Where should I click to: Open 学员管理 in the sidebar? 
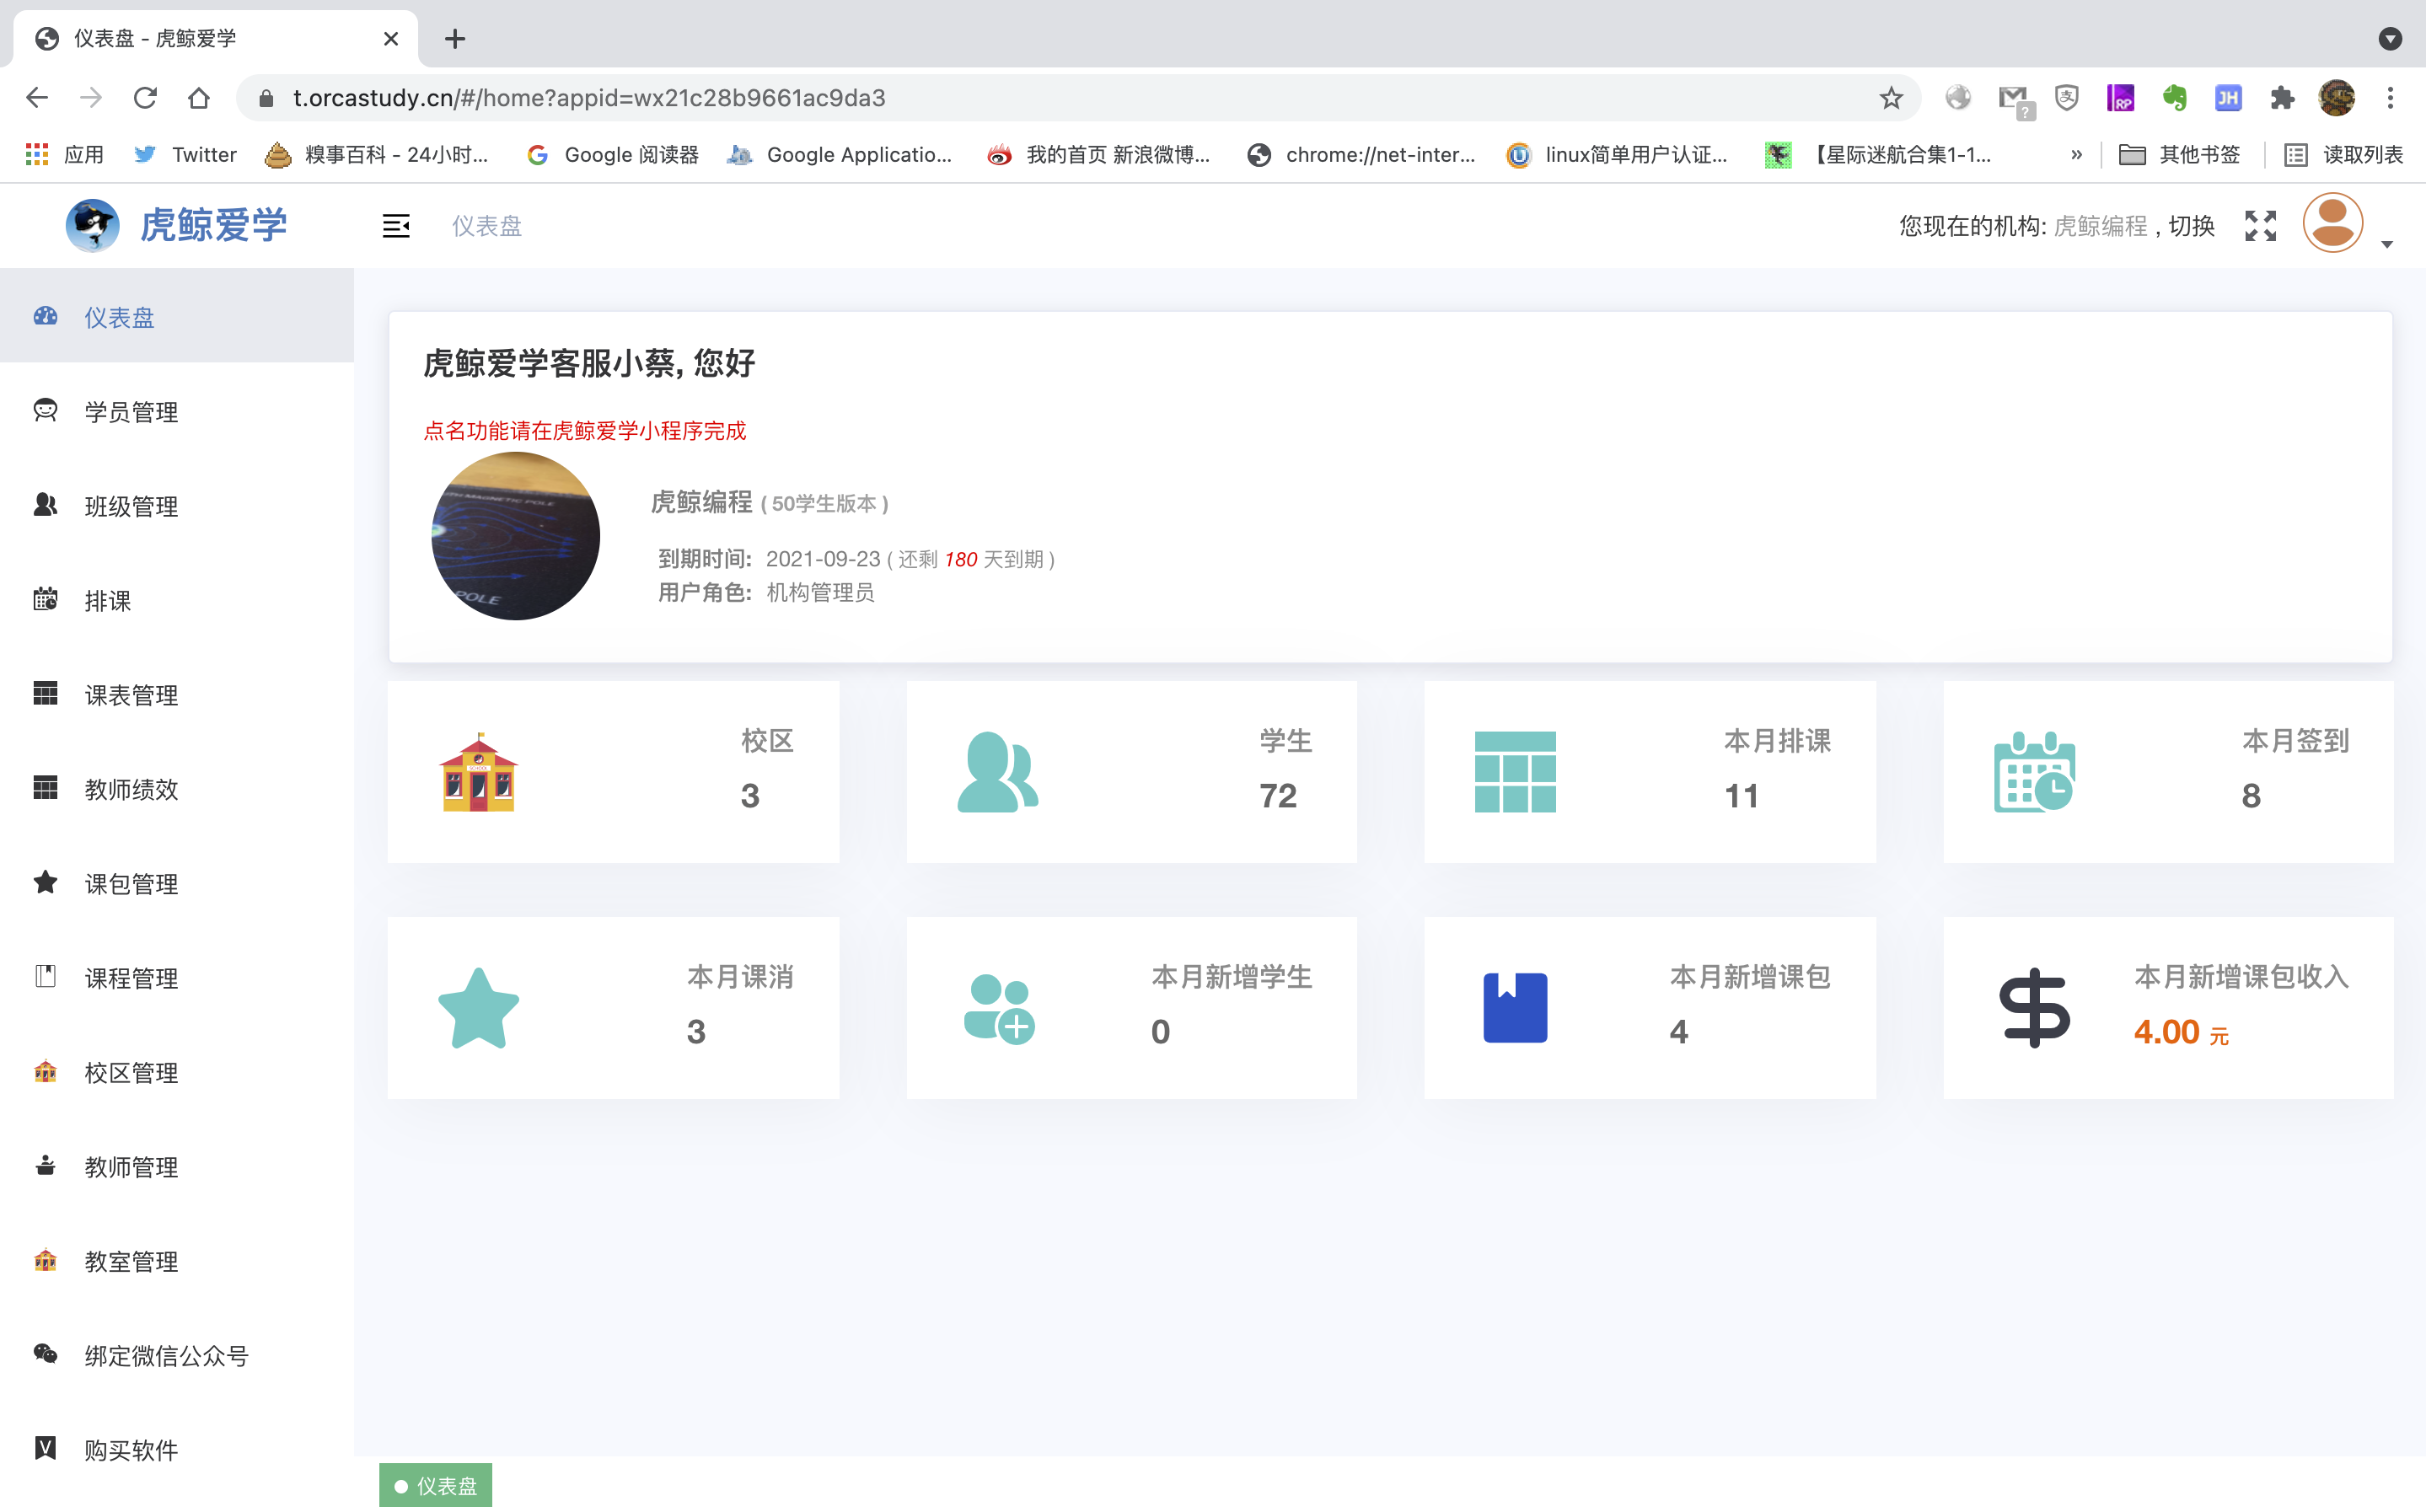pos(176,412)
